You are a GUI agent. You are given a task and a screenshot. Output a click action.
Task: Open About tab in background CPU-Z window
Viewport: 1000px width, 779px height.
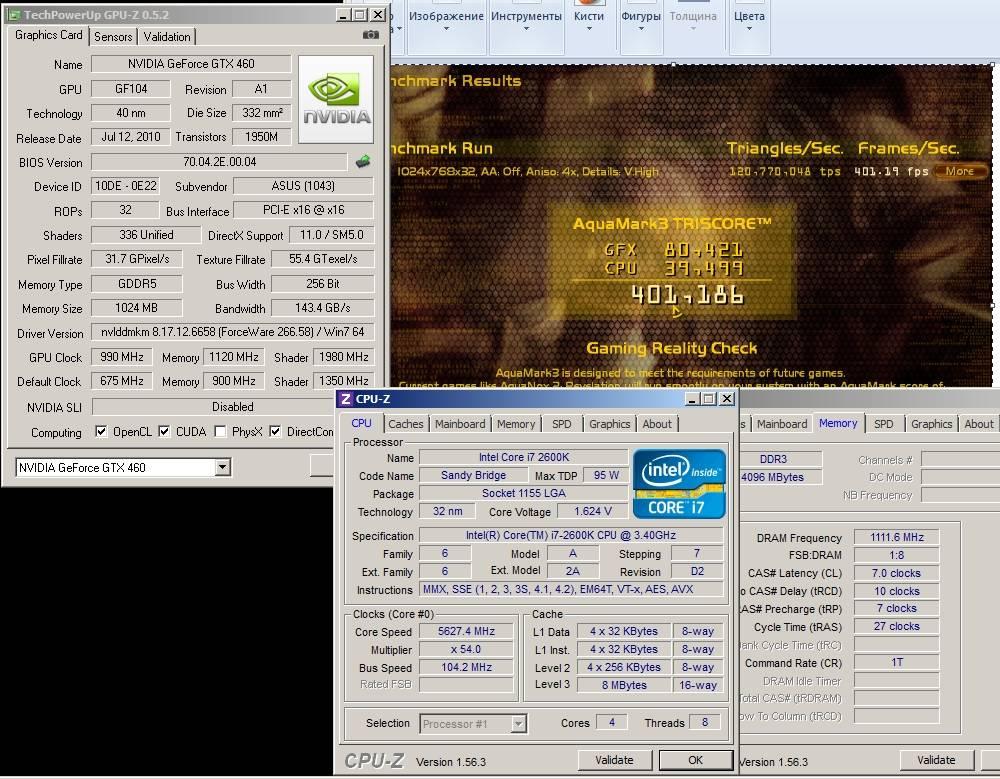[978, 424]
